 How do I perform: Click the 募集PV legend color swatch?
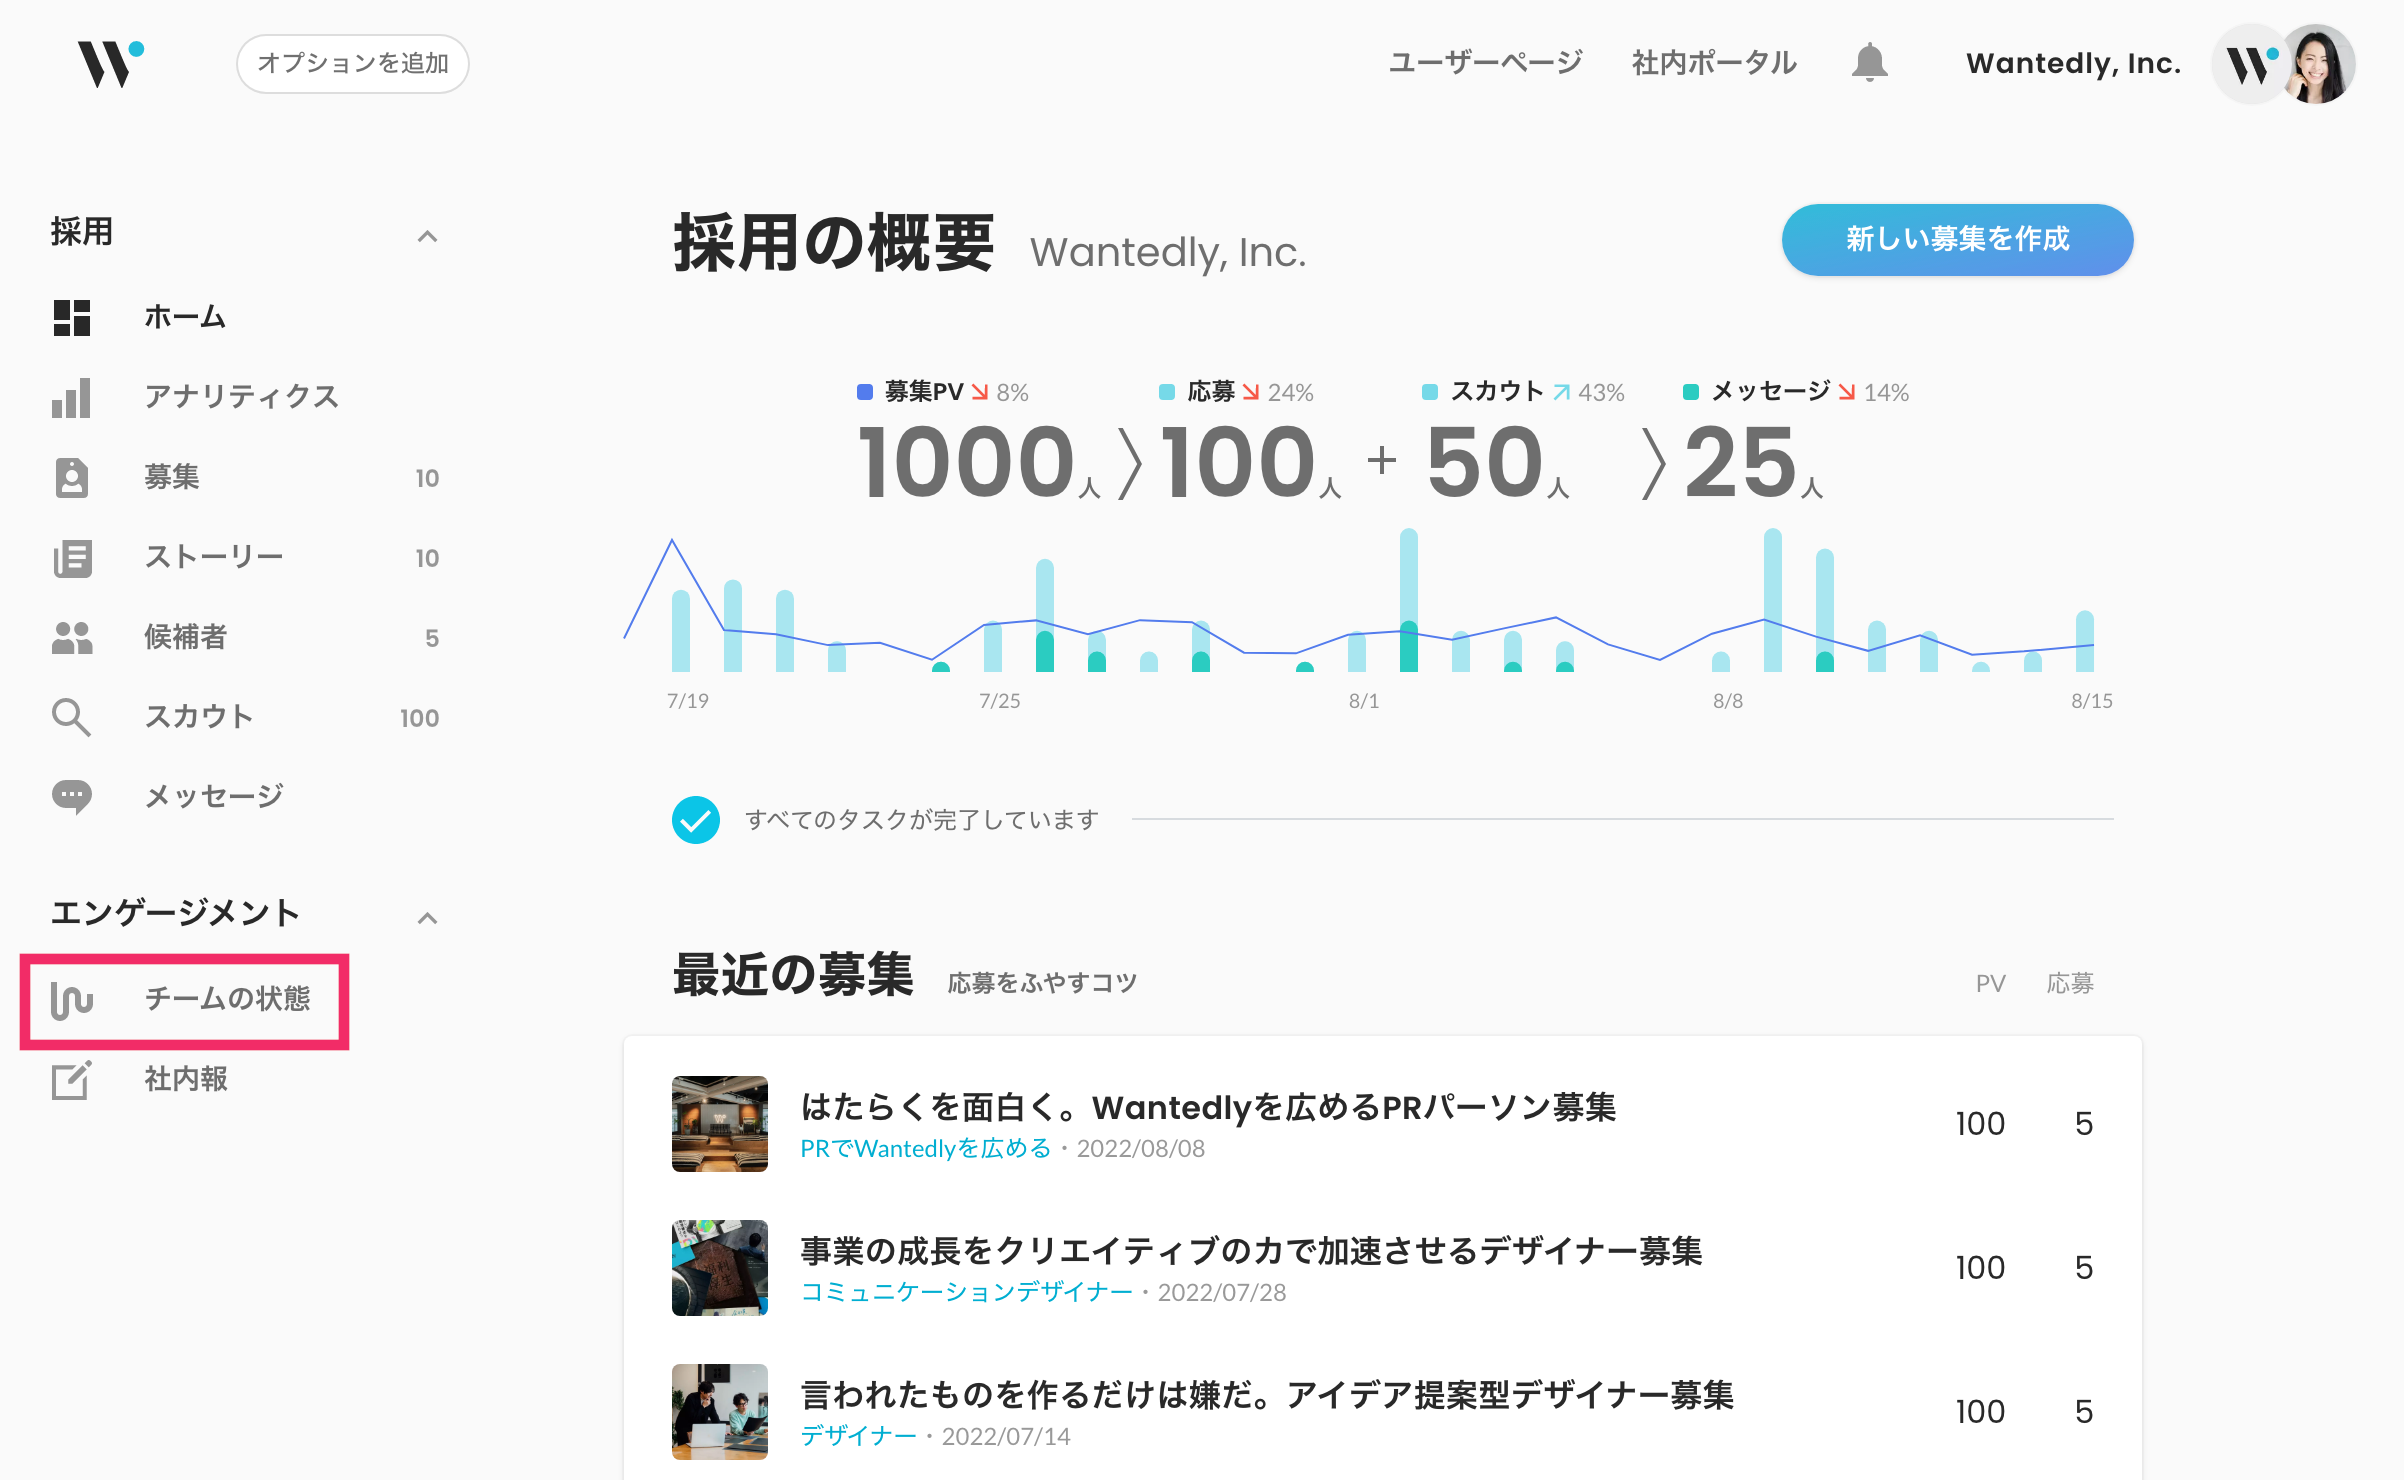click(865, 392)
